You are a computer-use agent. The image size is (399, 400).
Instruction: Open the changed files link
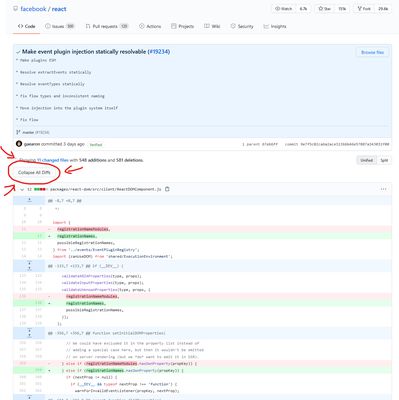pos(52,160)
